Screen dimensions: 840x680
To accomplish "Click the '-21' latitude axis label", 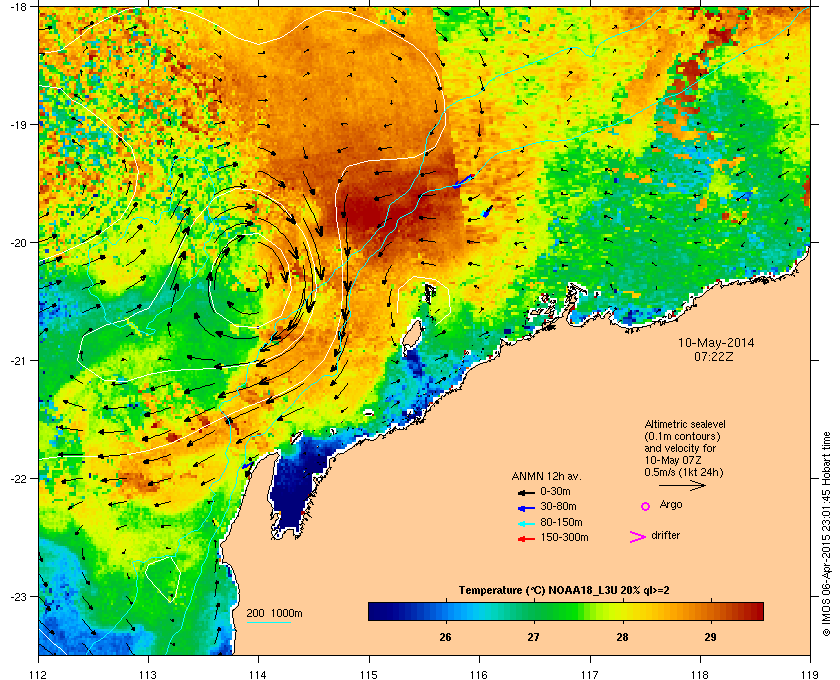I will coord(18,360).
